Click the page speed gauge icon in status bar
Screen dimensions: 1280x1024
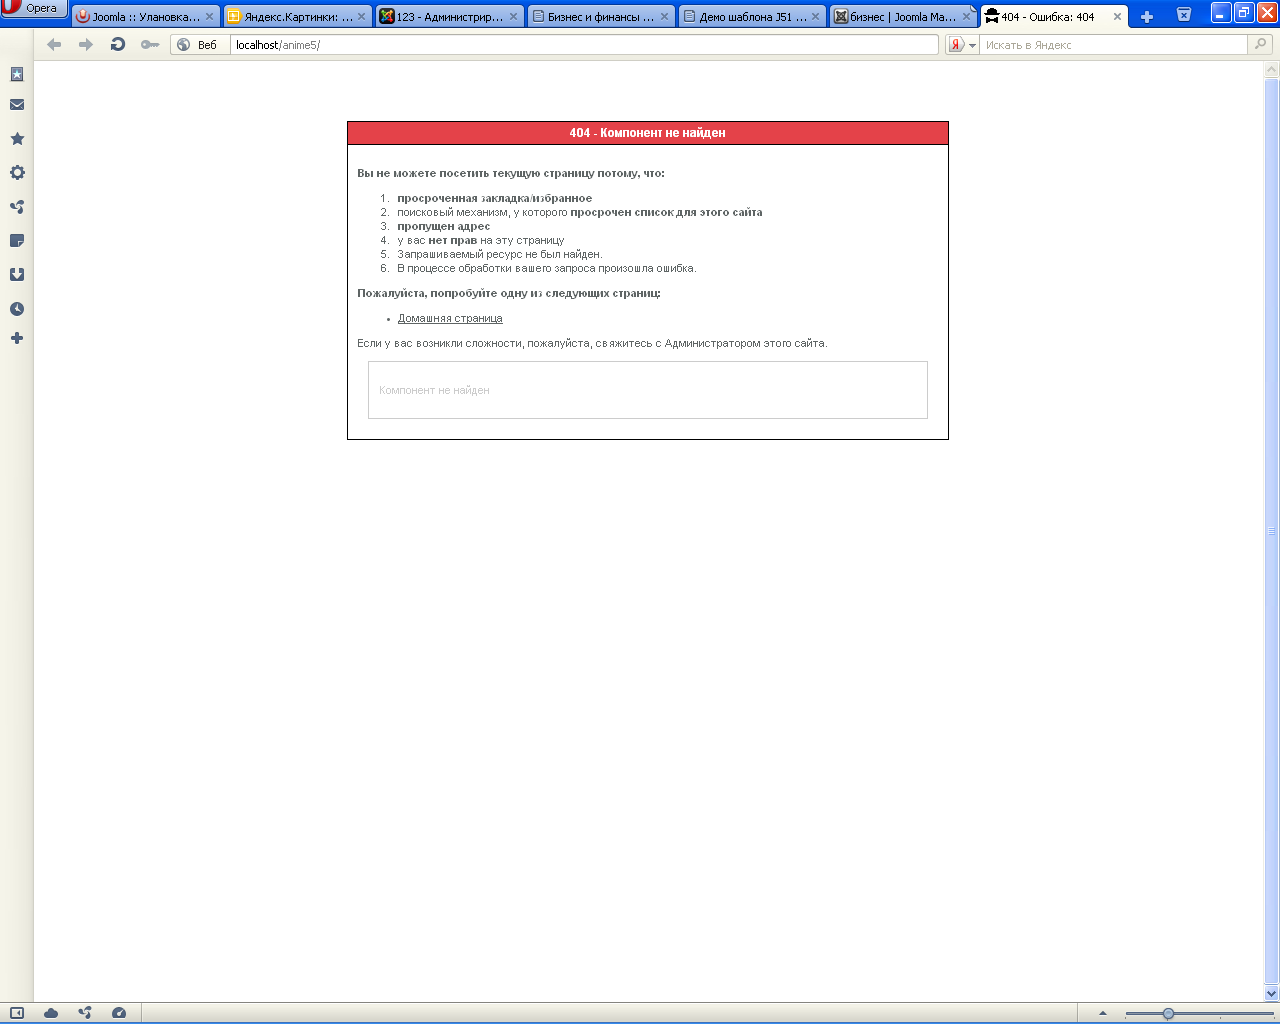point(120,1013)
